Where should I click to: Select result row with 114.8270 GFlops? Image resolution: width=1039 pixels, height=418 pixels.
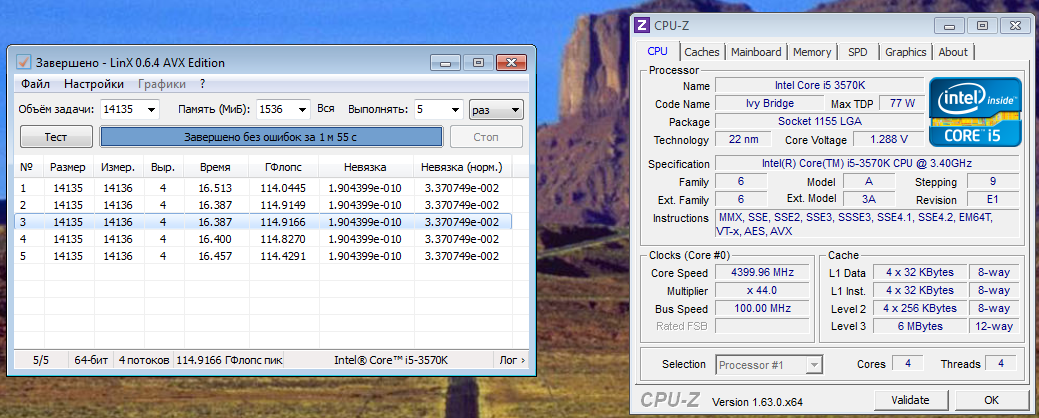point(263,238)
